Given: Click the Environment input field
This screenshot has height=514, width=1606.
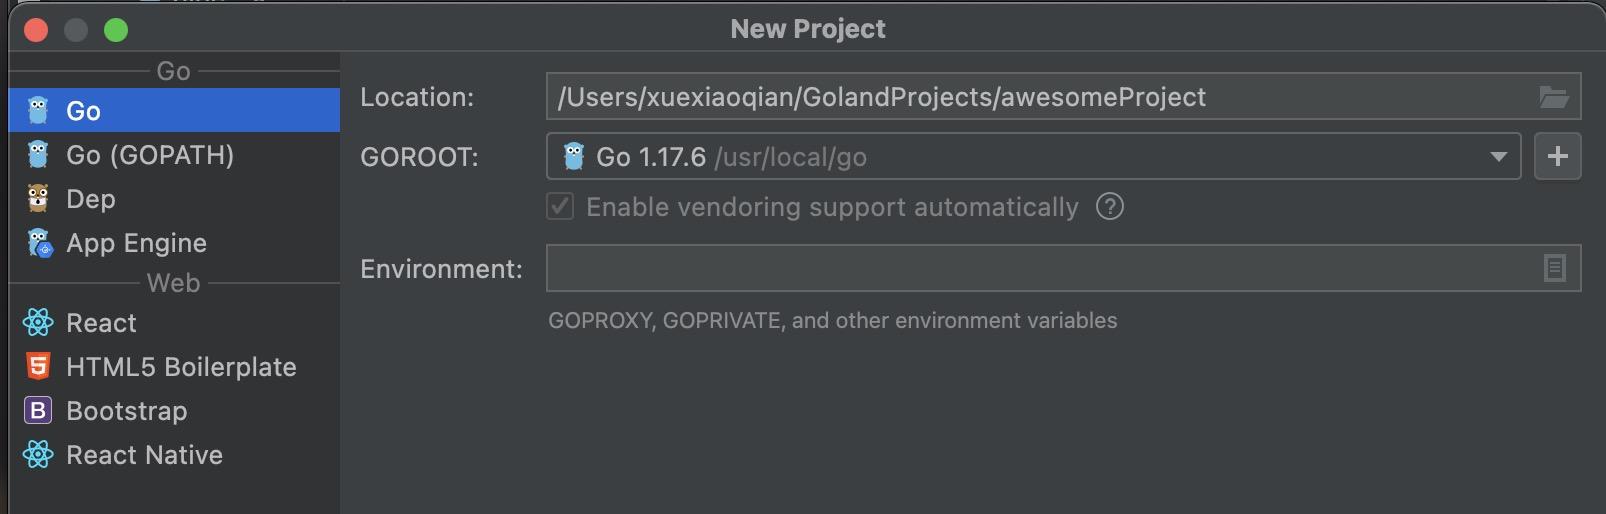Looking at the screenshot, I should (1040, 268).
